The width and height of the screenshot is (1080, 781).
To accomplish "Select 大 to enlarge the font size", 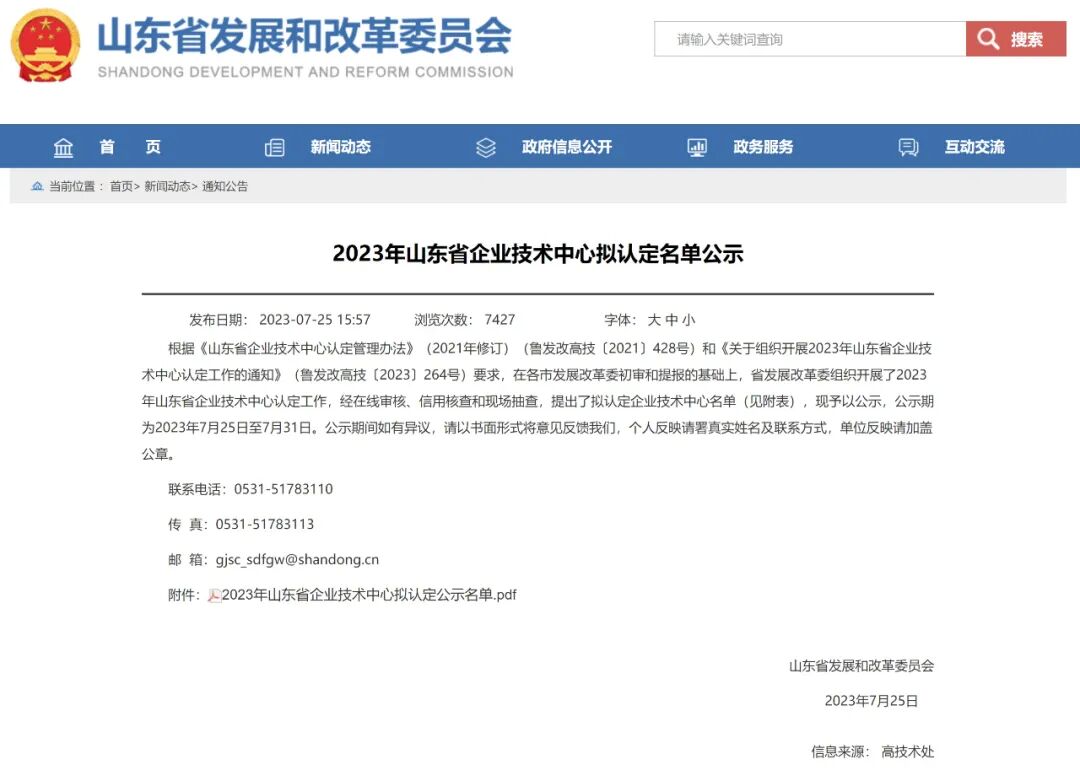I will (x=657, y=319).
